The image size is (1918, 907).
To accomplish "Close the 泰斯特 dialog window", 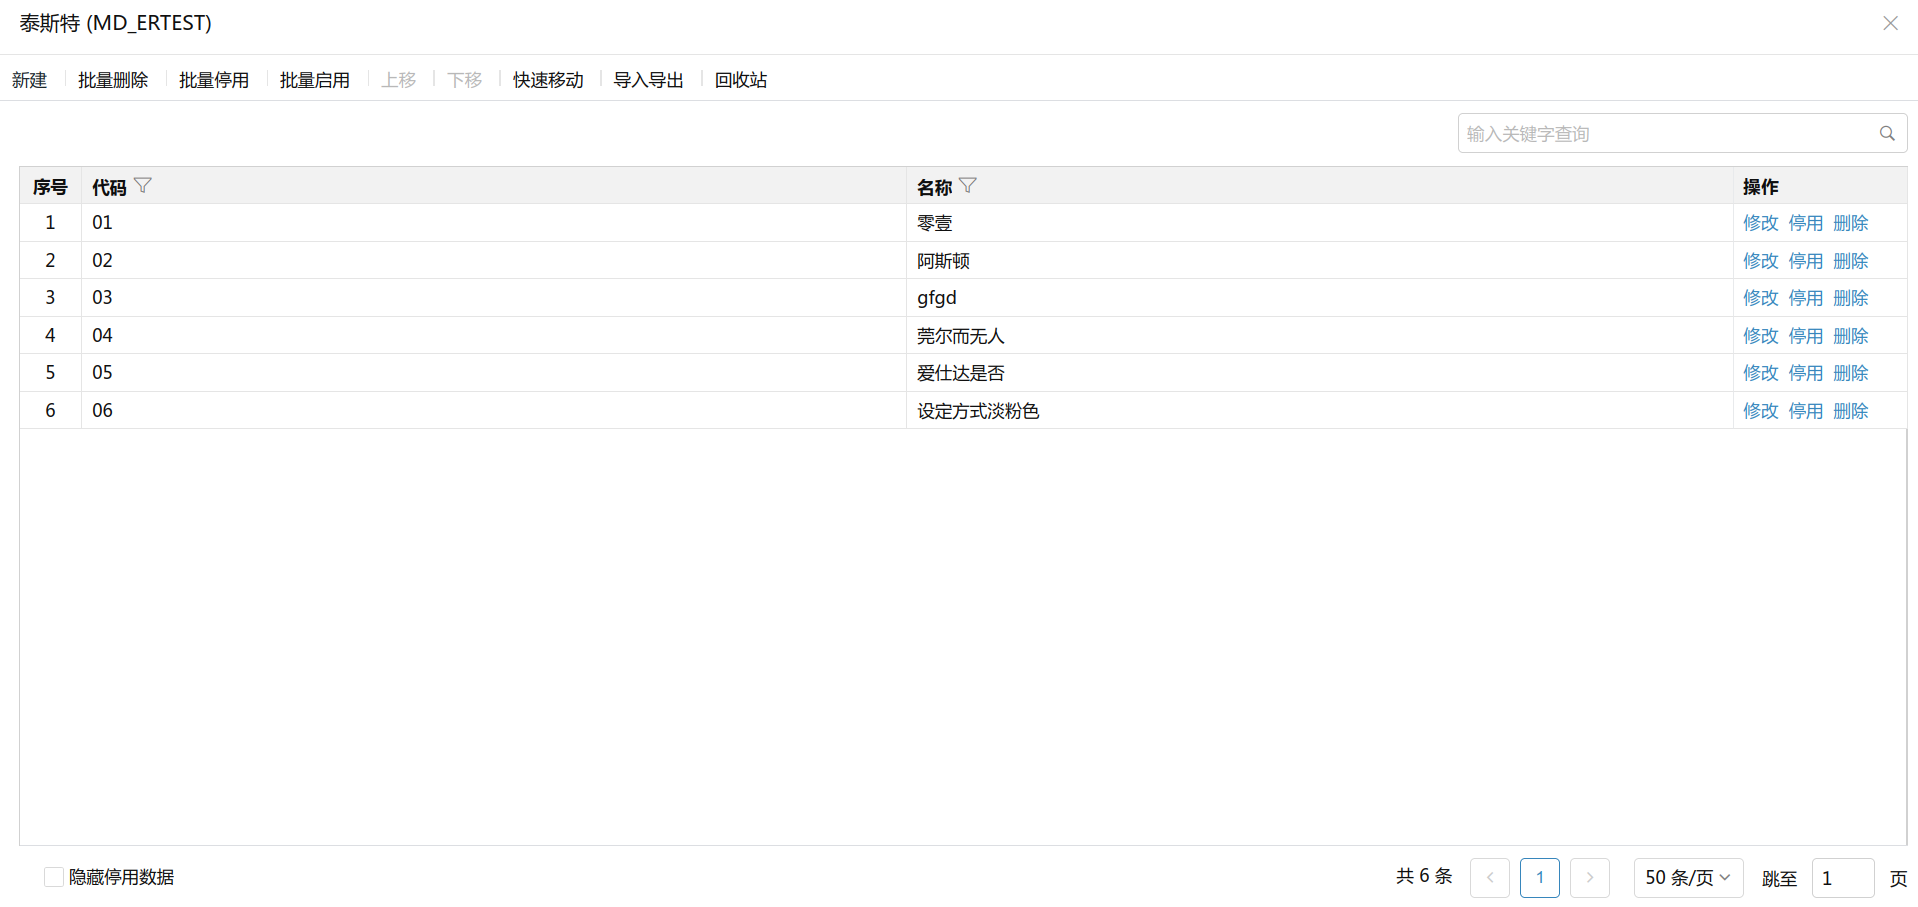I will coord(1889,23).
